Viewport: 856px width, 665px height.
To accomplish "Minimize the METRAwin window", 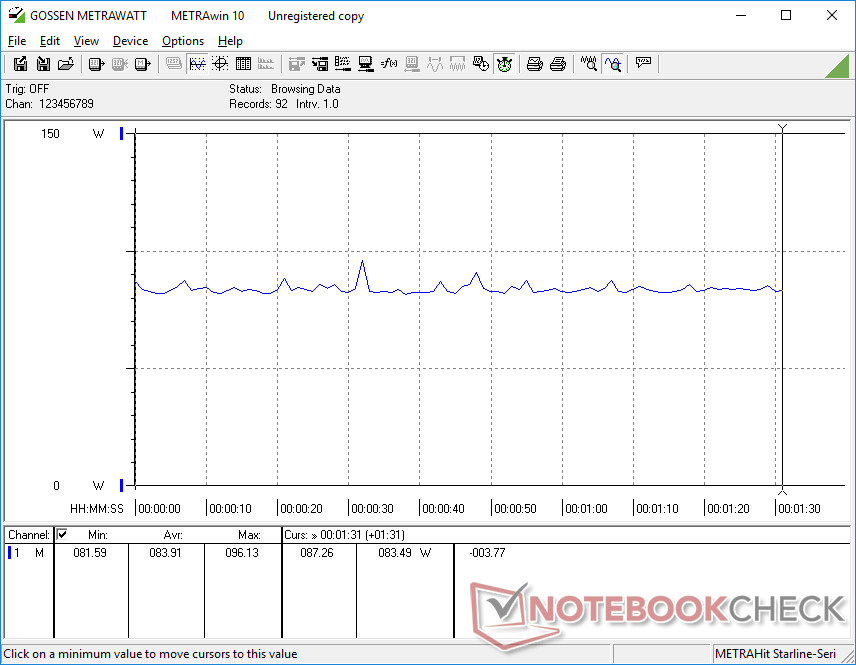I will click(741, 15).
